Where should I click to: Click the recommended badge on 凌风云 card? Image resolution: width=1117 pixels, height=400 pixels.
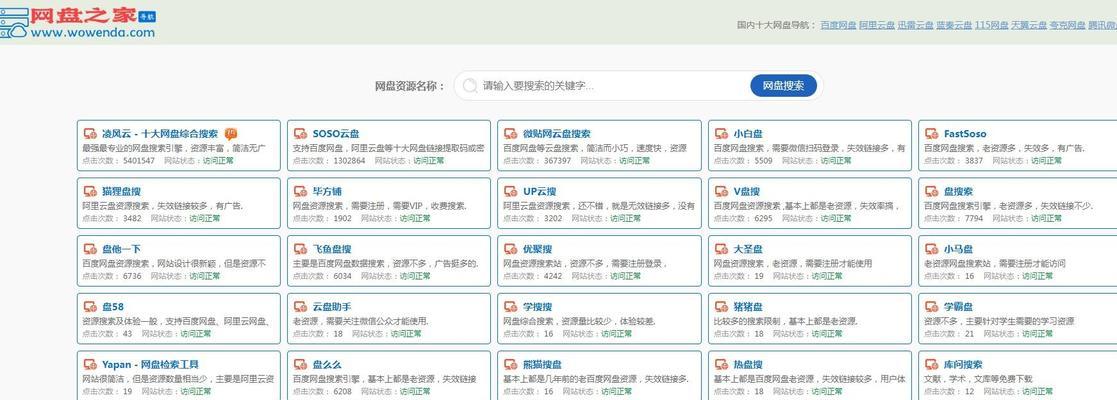(231, 133)
